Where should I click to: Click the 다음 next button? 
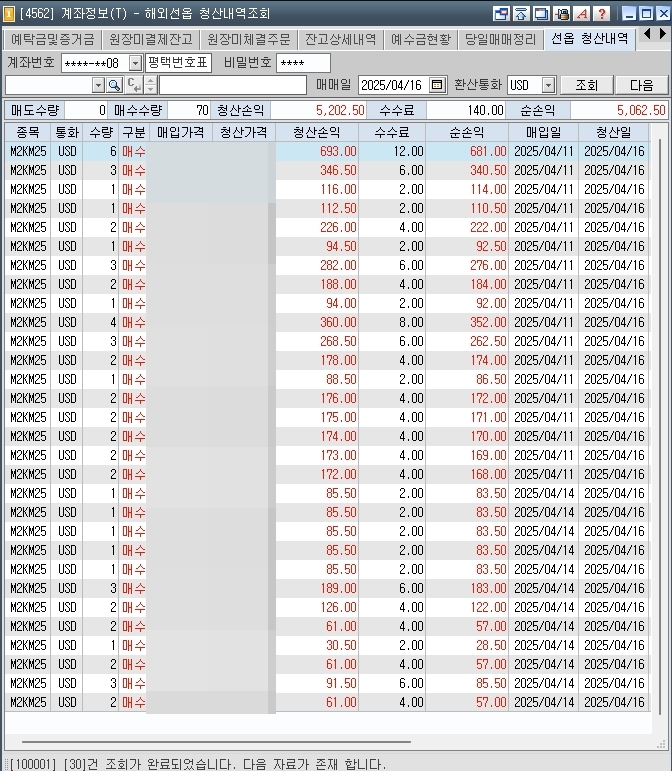coord(642,85)
